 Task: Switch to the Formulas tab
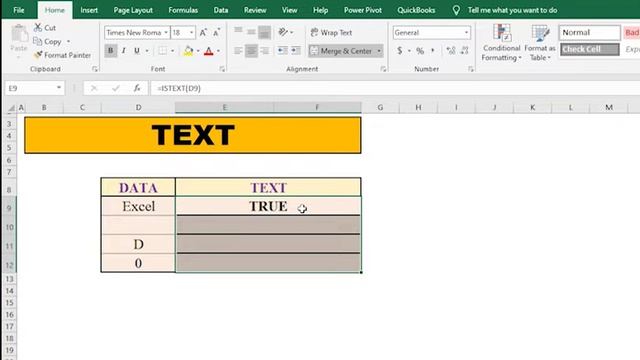(183, 10)
